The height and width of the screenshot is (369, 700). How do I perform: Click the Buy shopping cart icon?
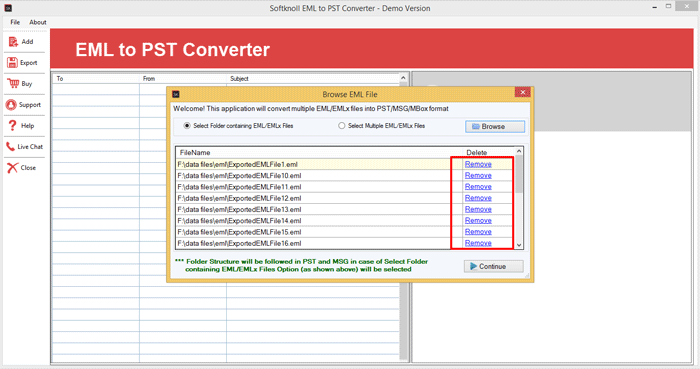tap(13, 83)
